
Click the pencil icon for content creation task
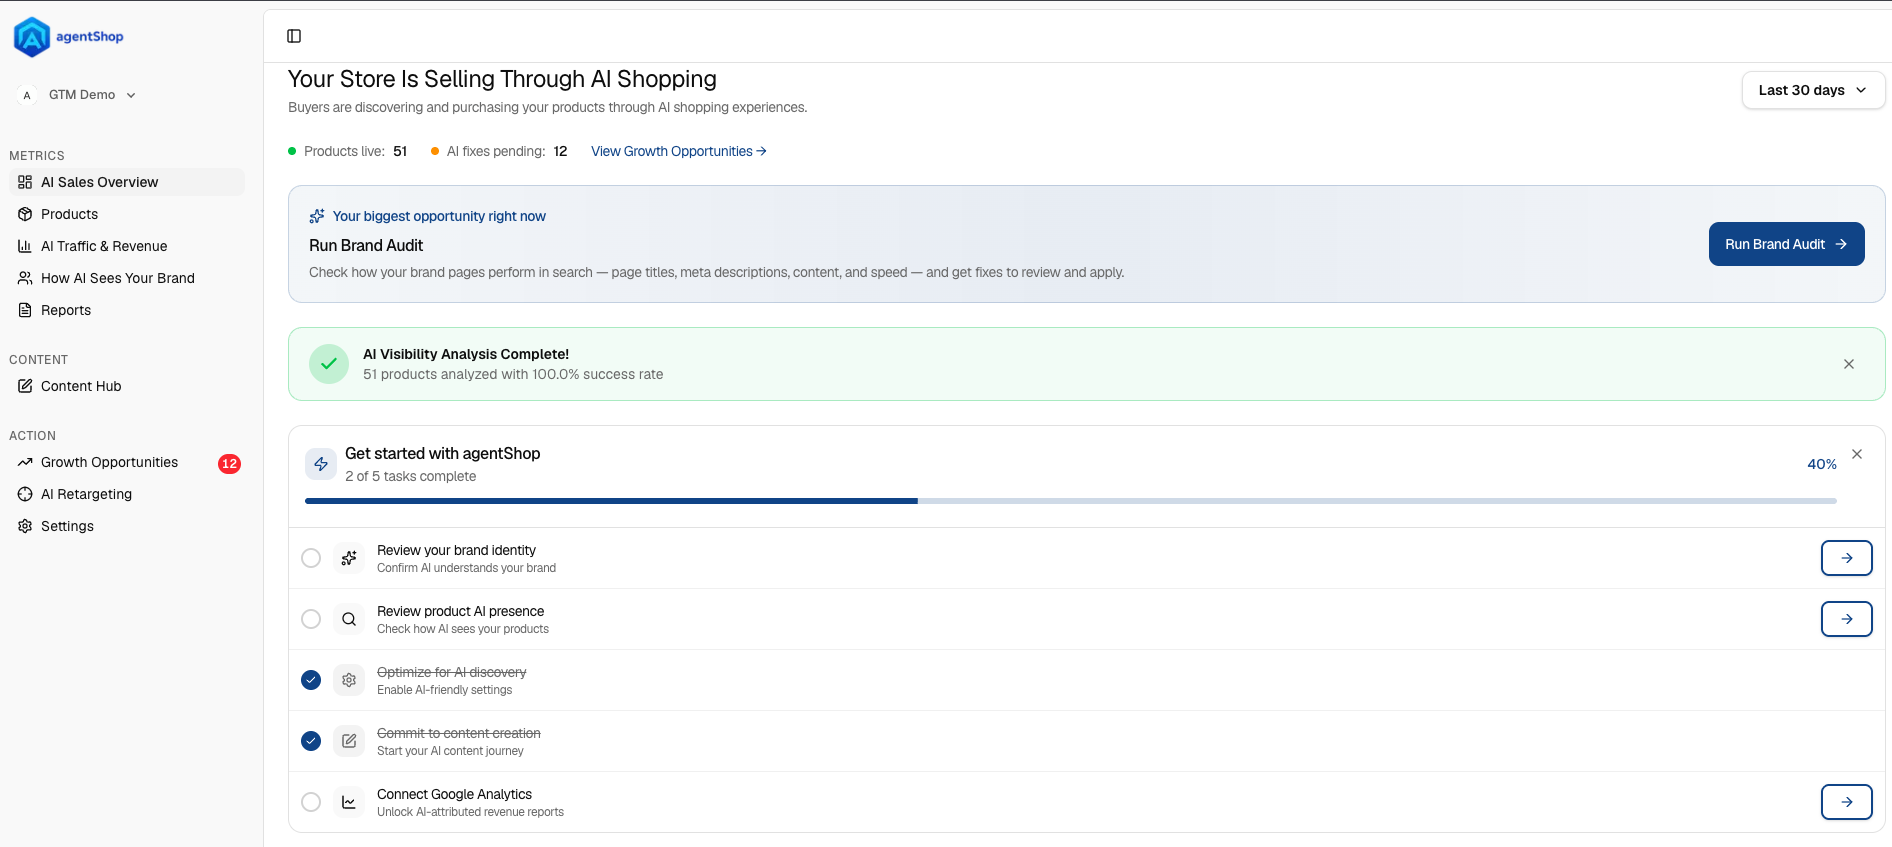(349, 741)
